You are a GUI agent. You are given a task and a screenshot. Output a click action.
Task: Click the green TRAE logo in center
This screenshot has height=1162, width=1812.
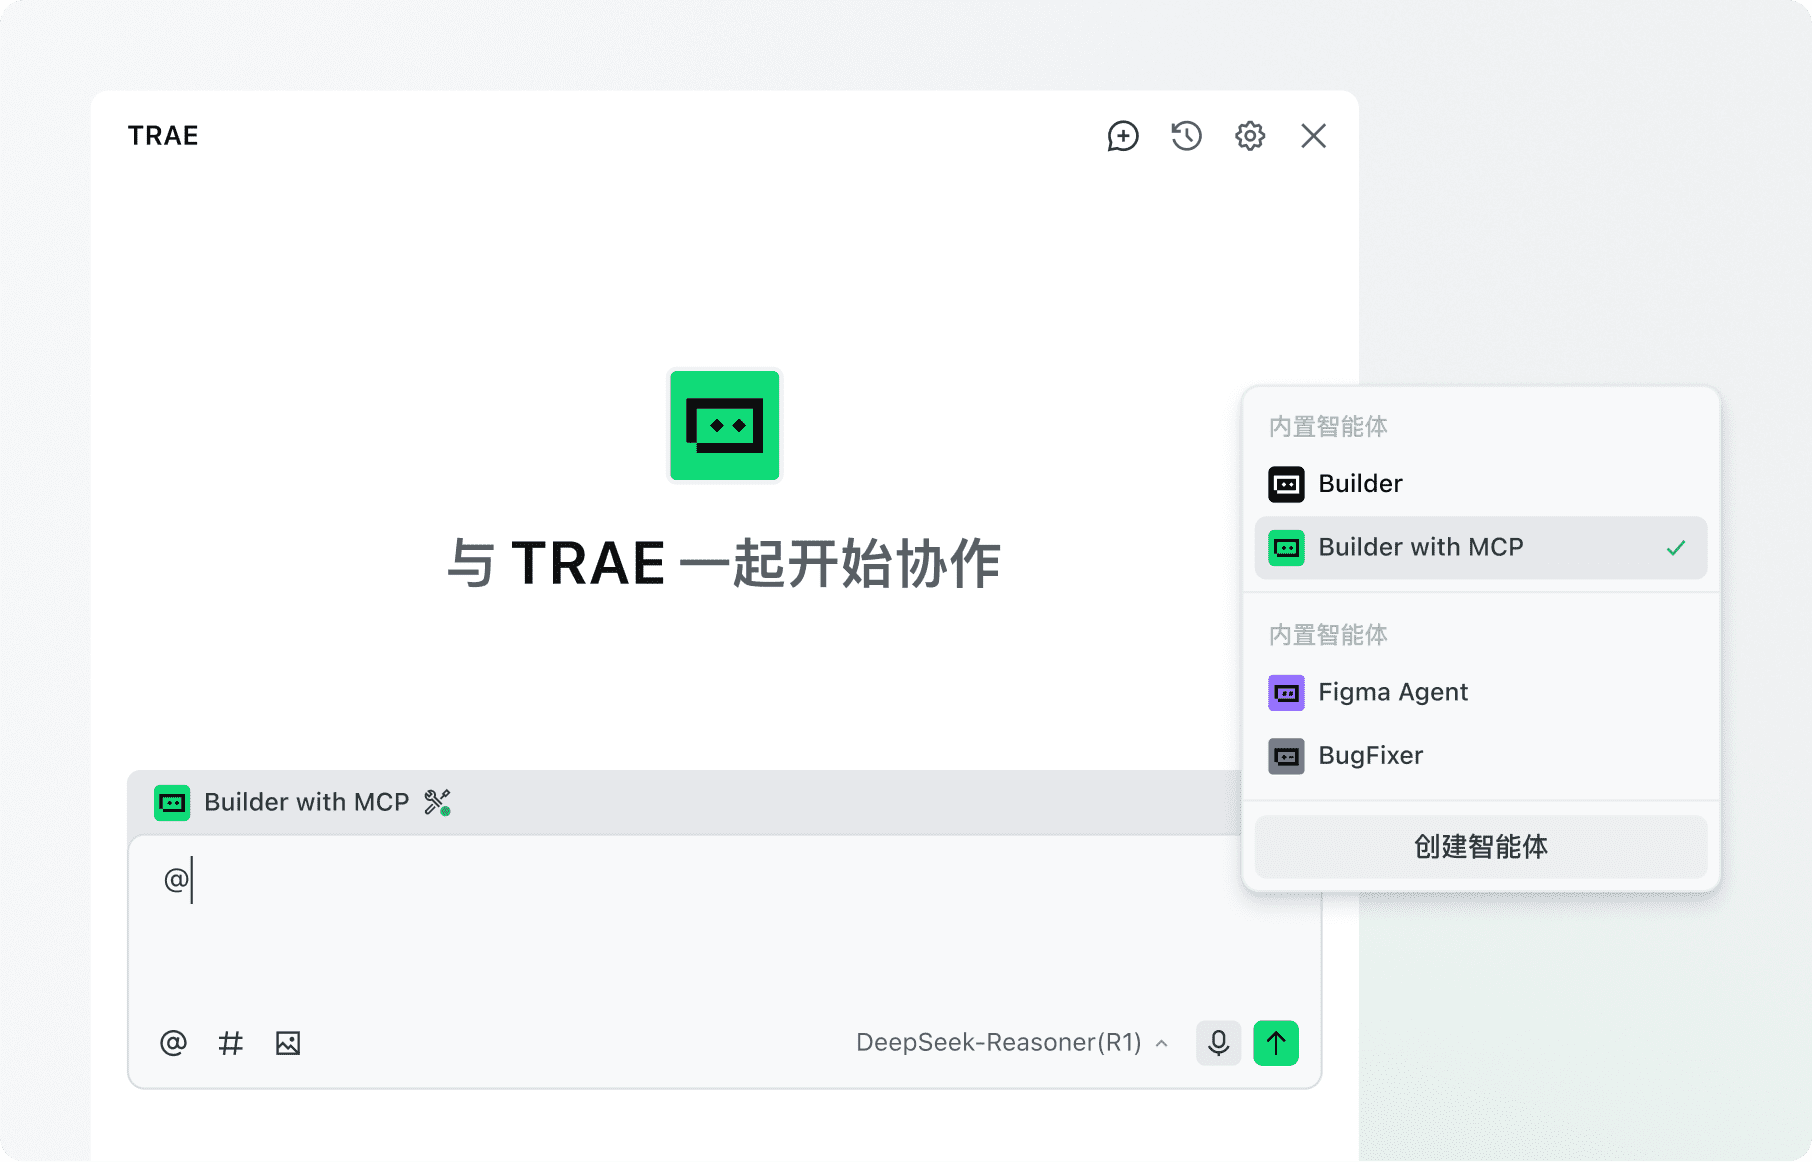(724, 426)
